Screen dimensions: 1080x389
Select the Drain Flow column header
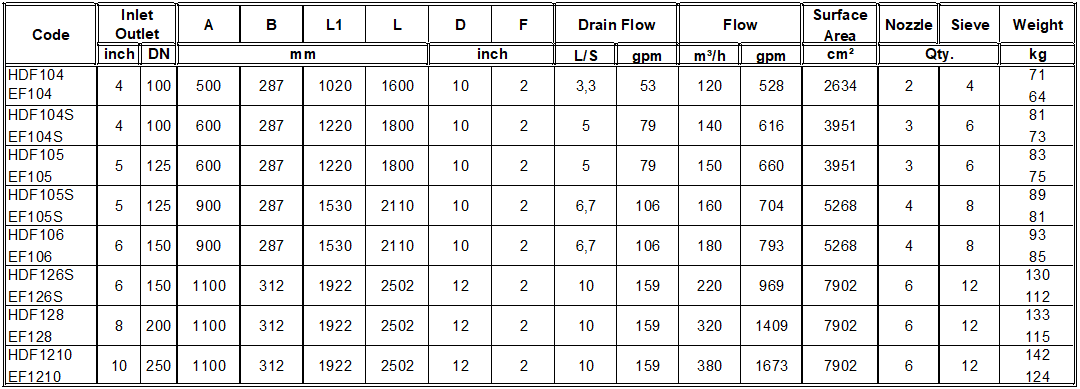[x=616, y=25]
